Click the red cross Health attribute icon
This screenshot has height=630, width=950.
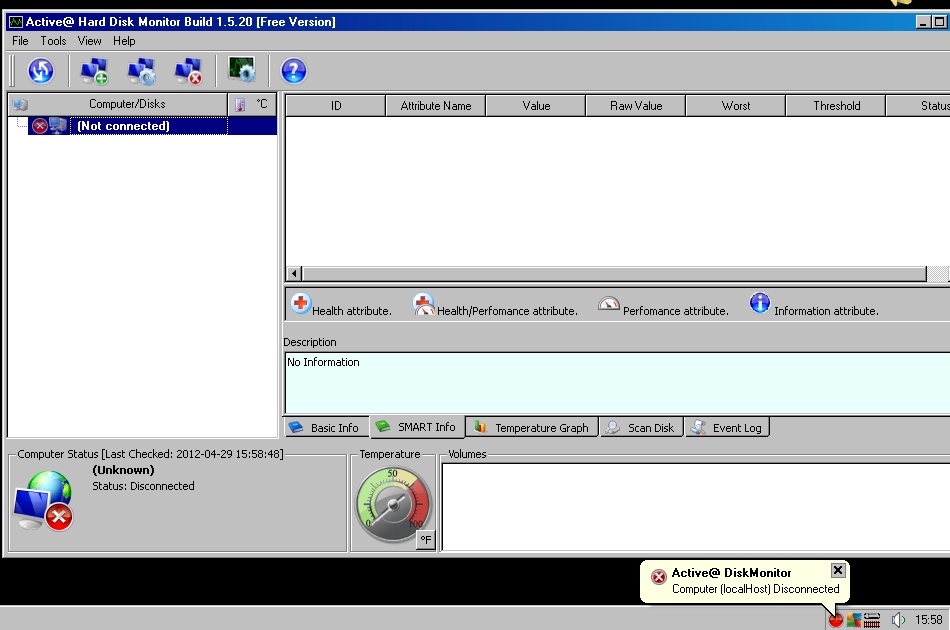[301, 303]
